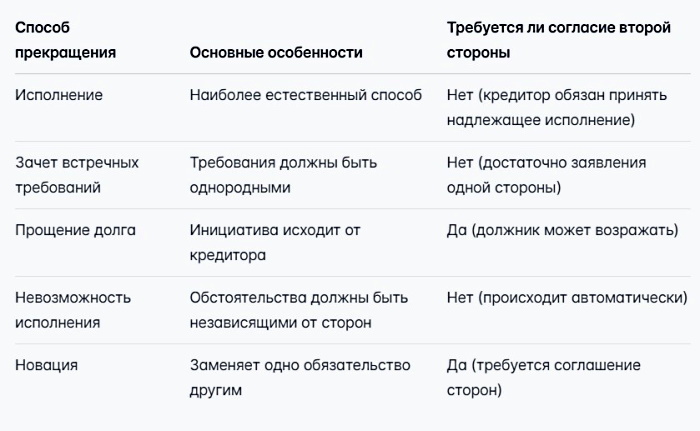700x431 pixels.
Task: Click 'Нет (достаточно заявления одной стороны)' cell
Action: (x=546, y=175)
